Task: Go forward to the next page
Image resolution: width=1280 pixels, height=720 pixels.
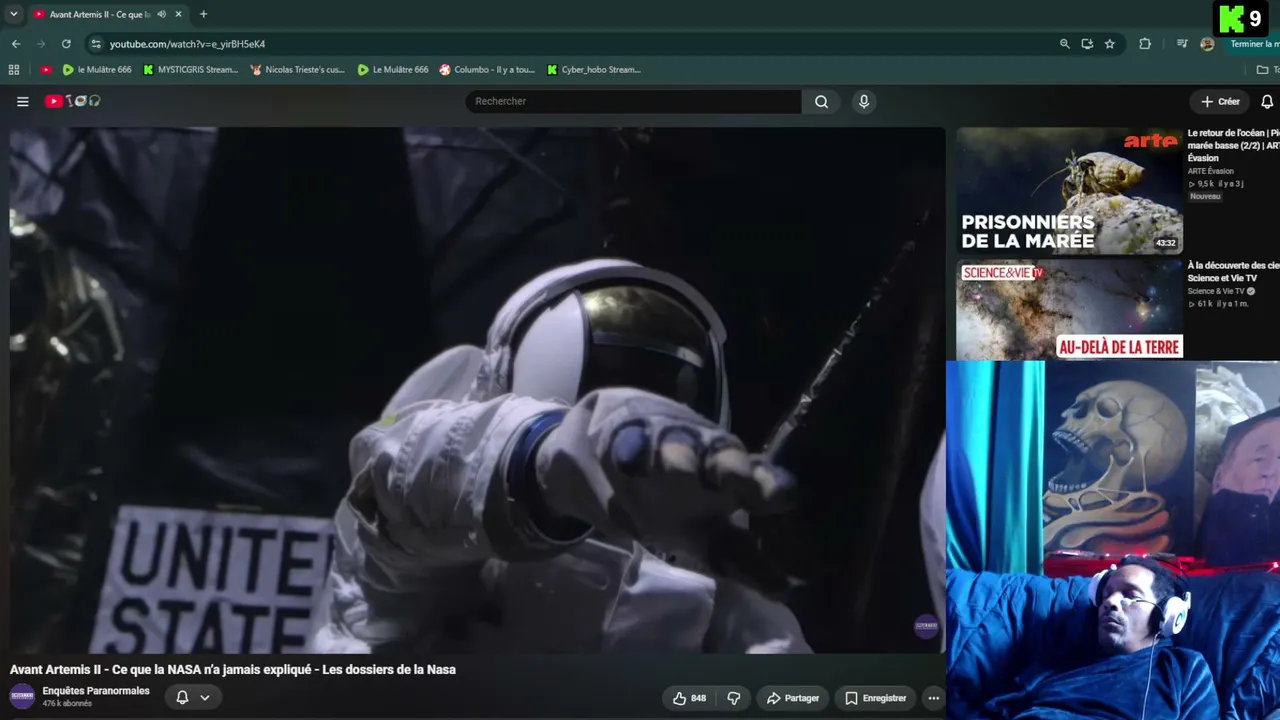Action: click(x=41, y=44)
